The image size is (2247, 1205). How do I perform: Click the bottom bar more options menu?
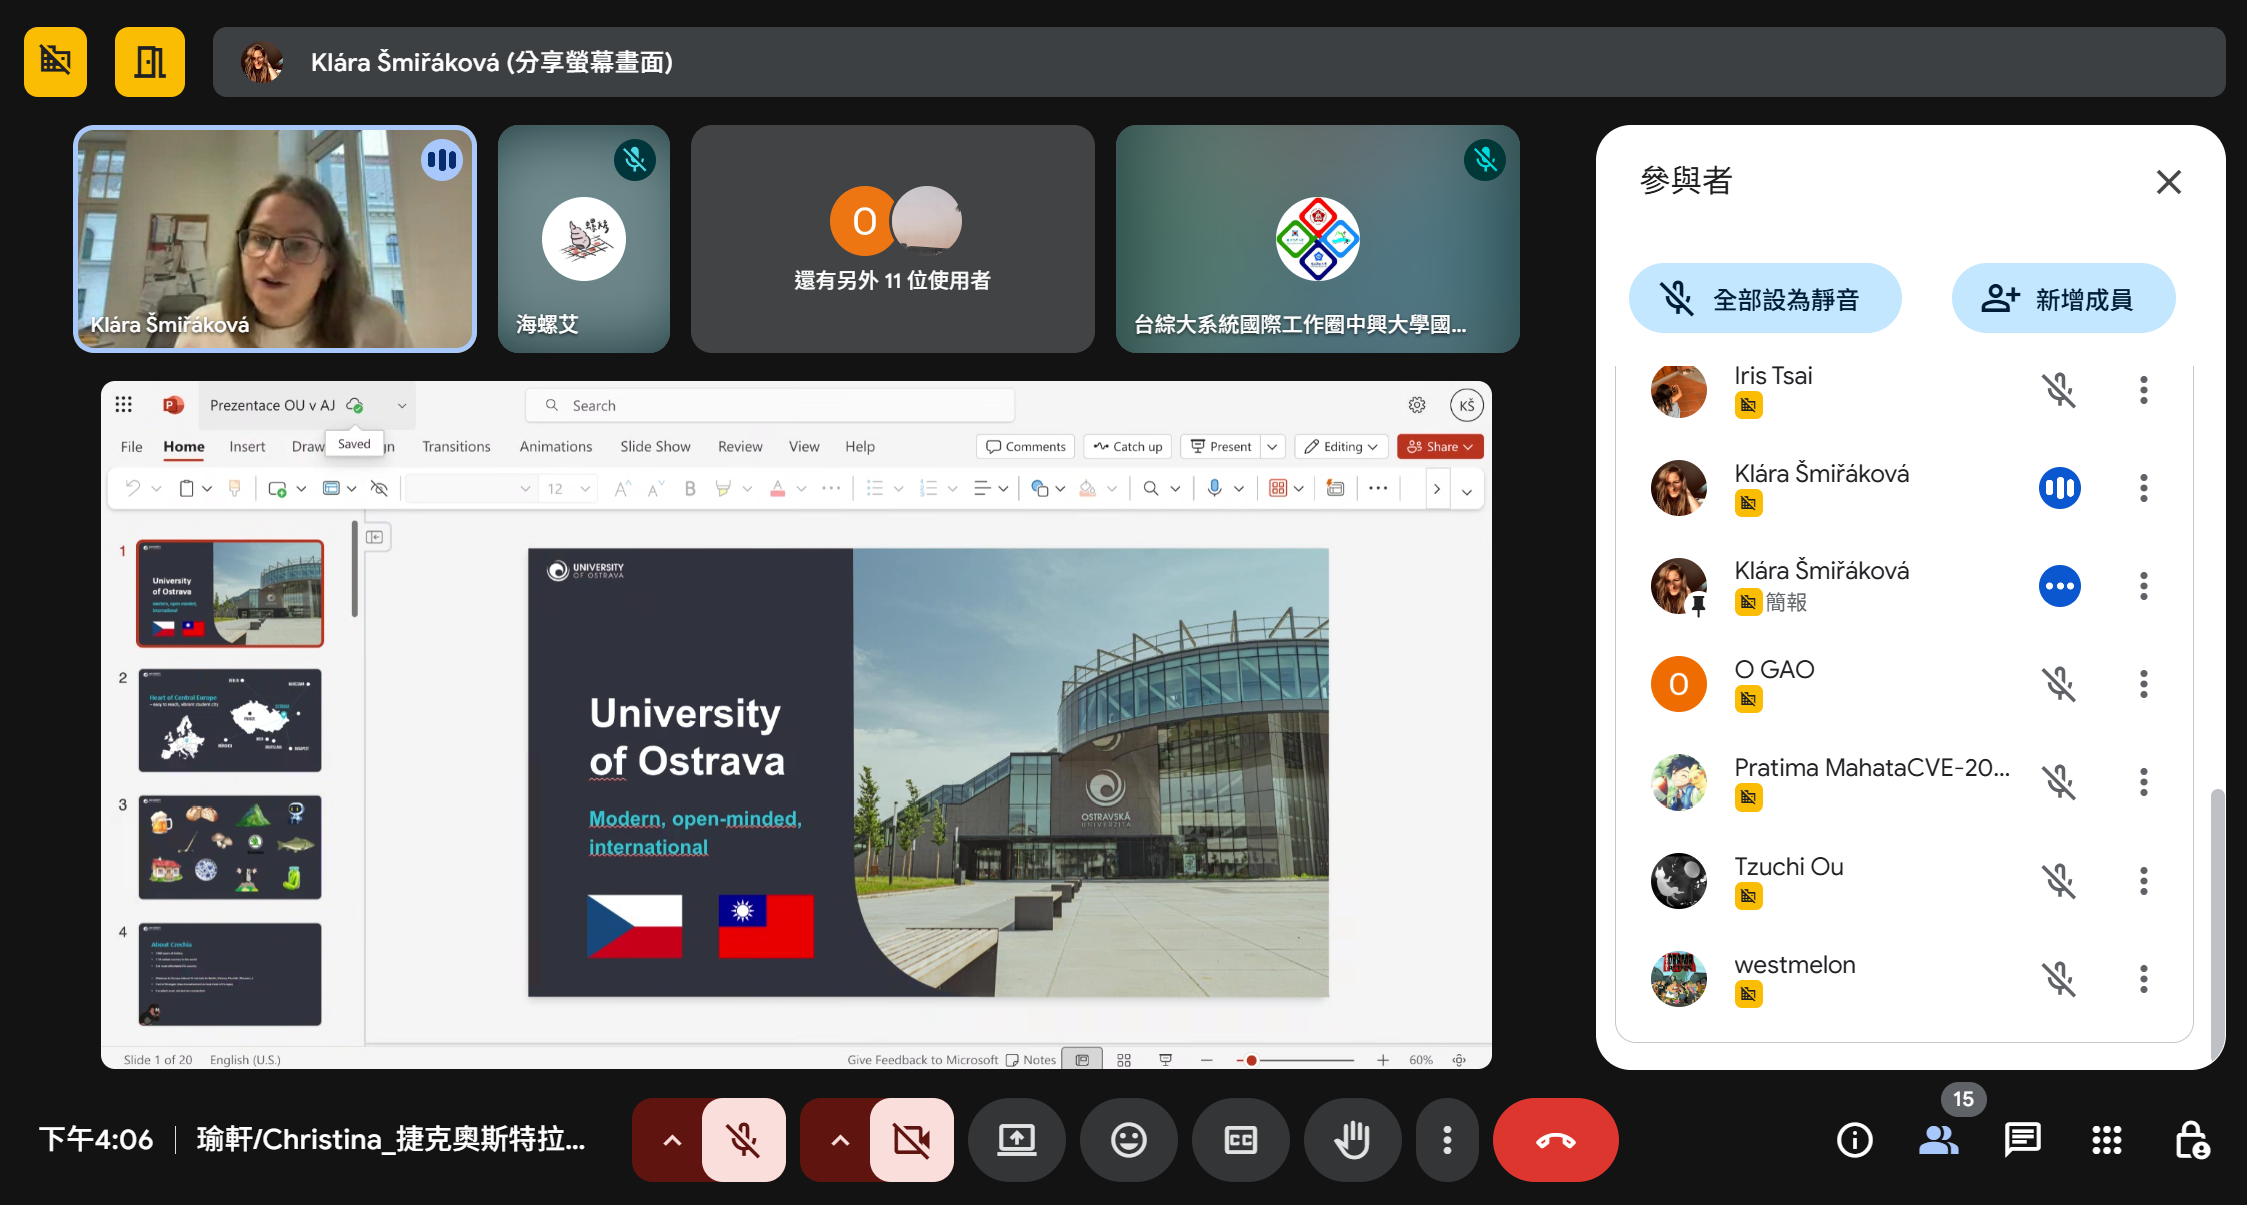click(1447, 1140)
